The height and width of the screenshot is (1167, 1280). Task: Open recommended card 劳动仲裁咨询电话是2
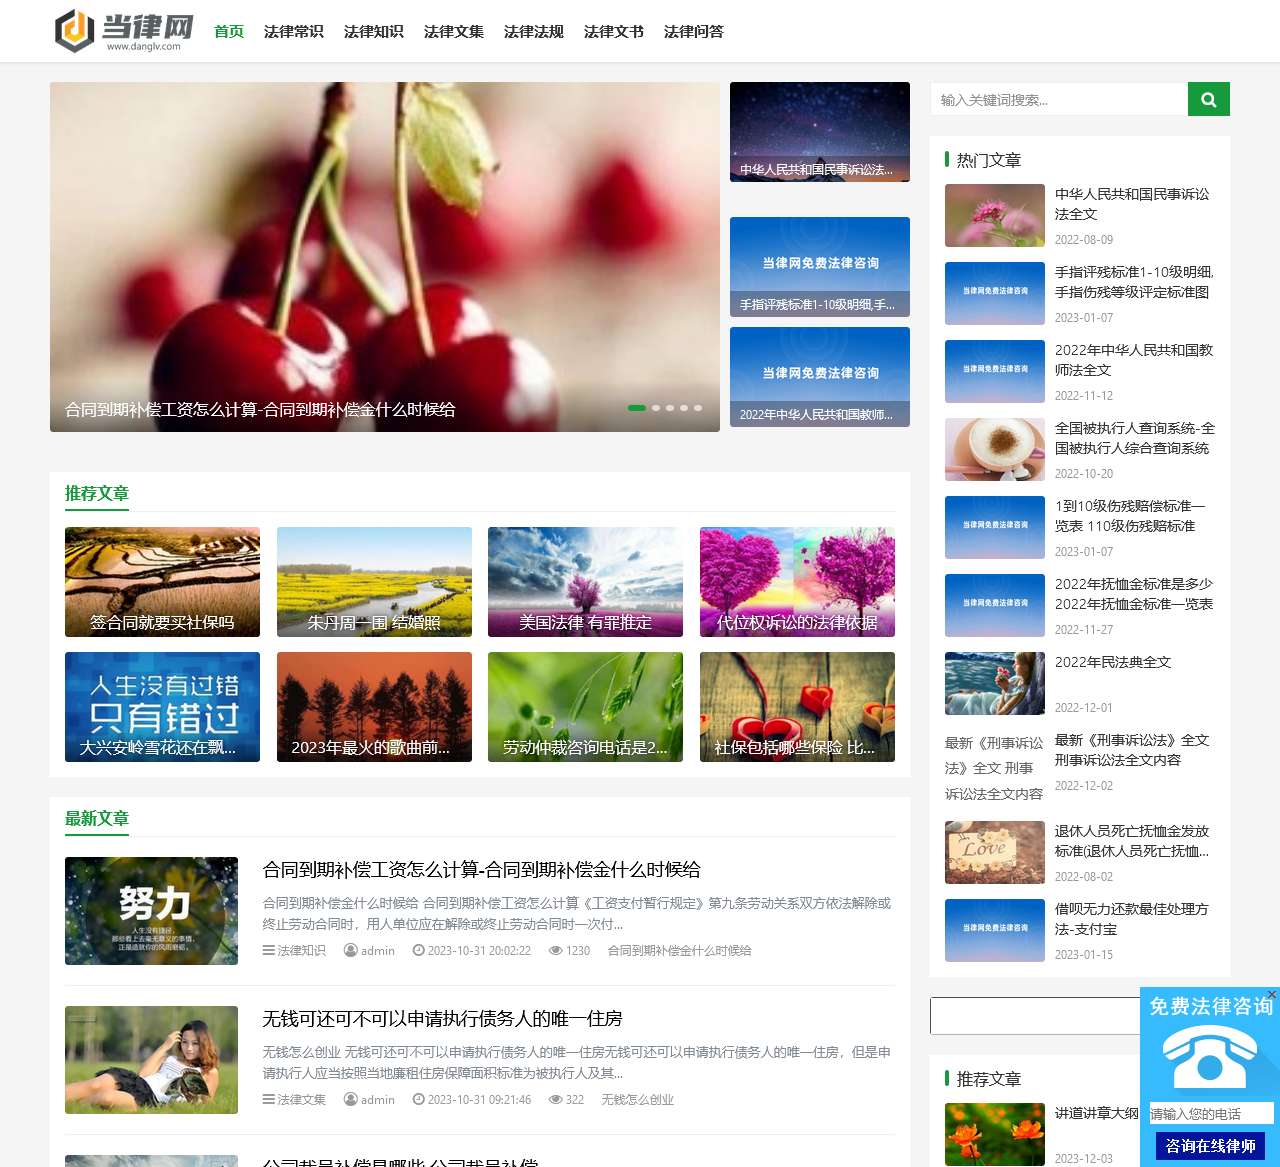[x=586, y=707]
